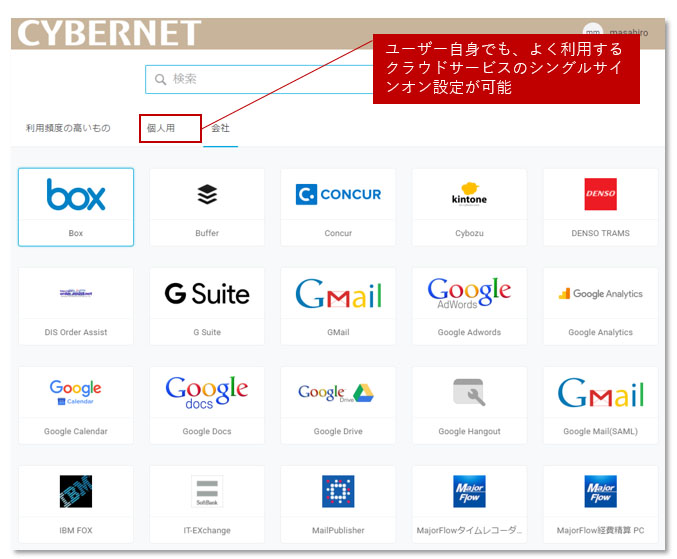
Task: Click the "DIS Order Assist" label
Action: click(76, 332)
